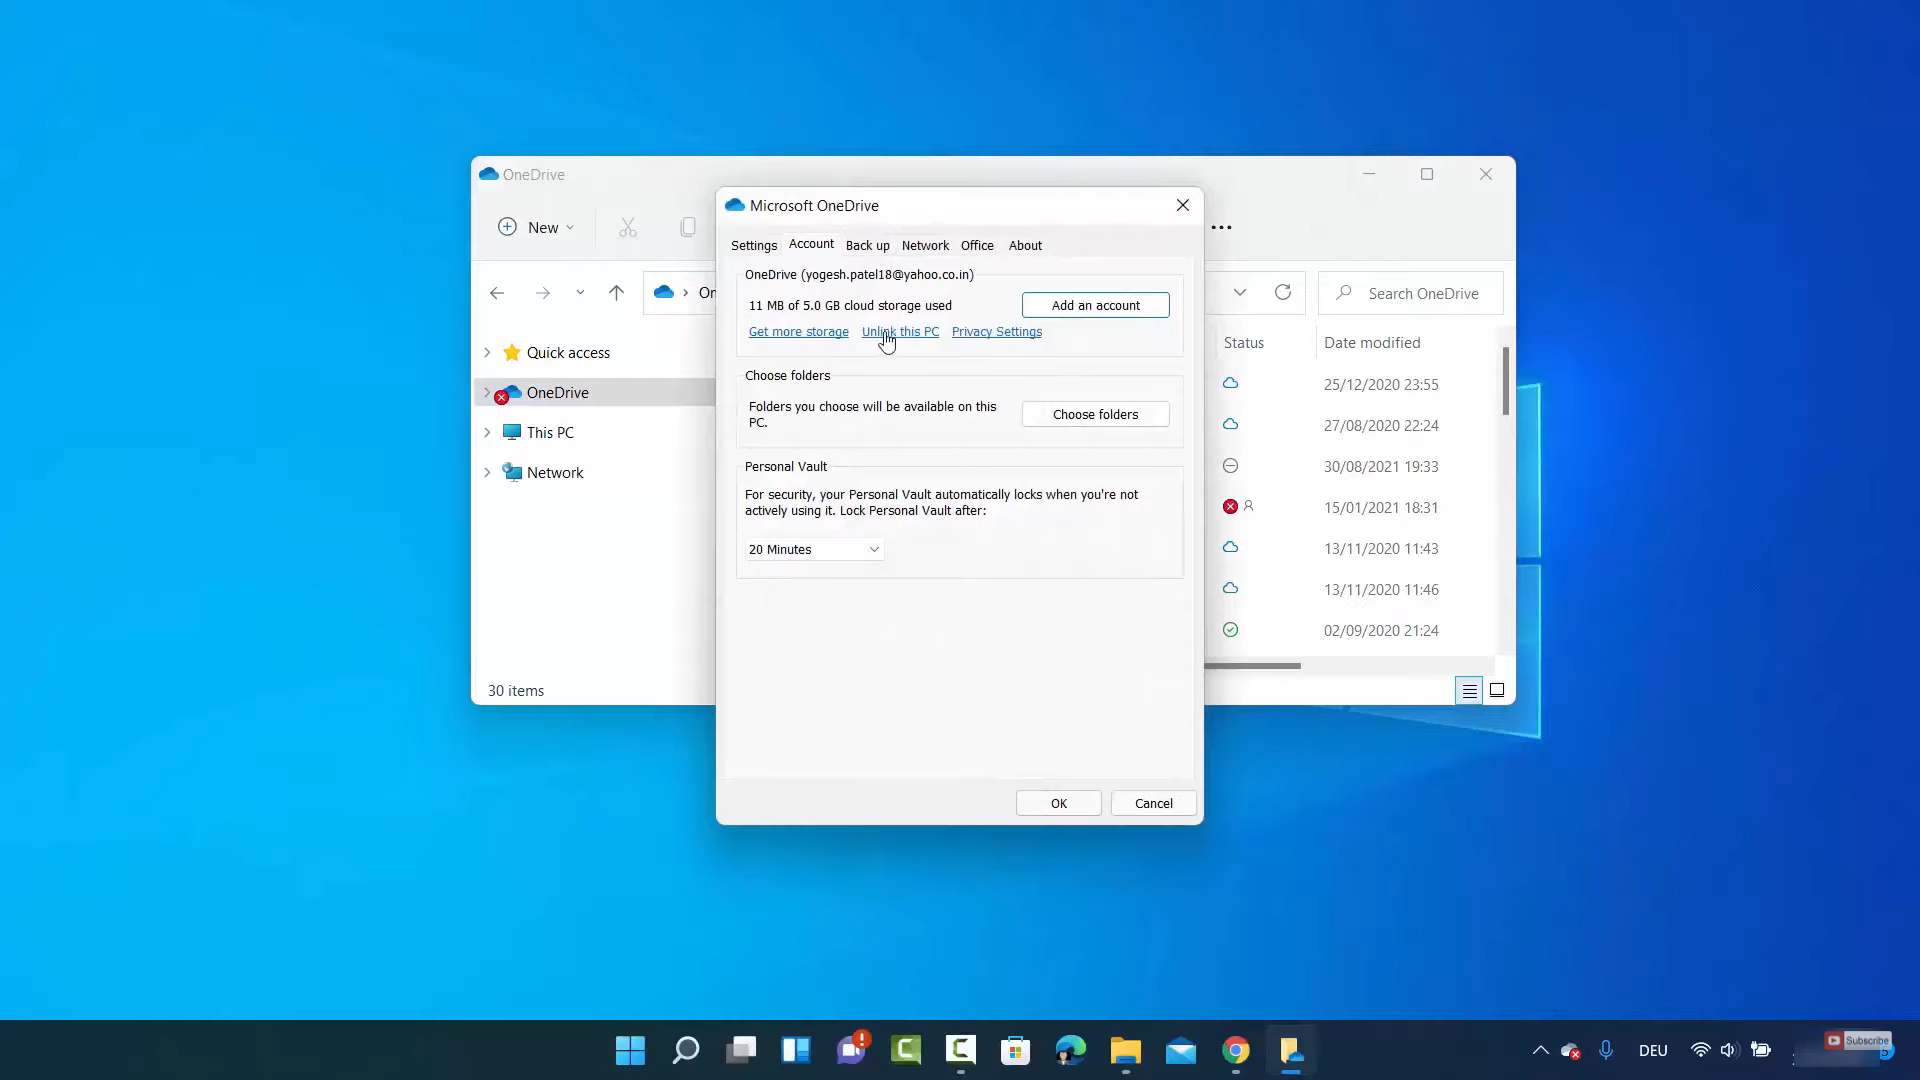1920x1080 pixels.
Task: Click the Copy icon in Explorer toolbar
Action: tap(688, 228)
